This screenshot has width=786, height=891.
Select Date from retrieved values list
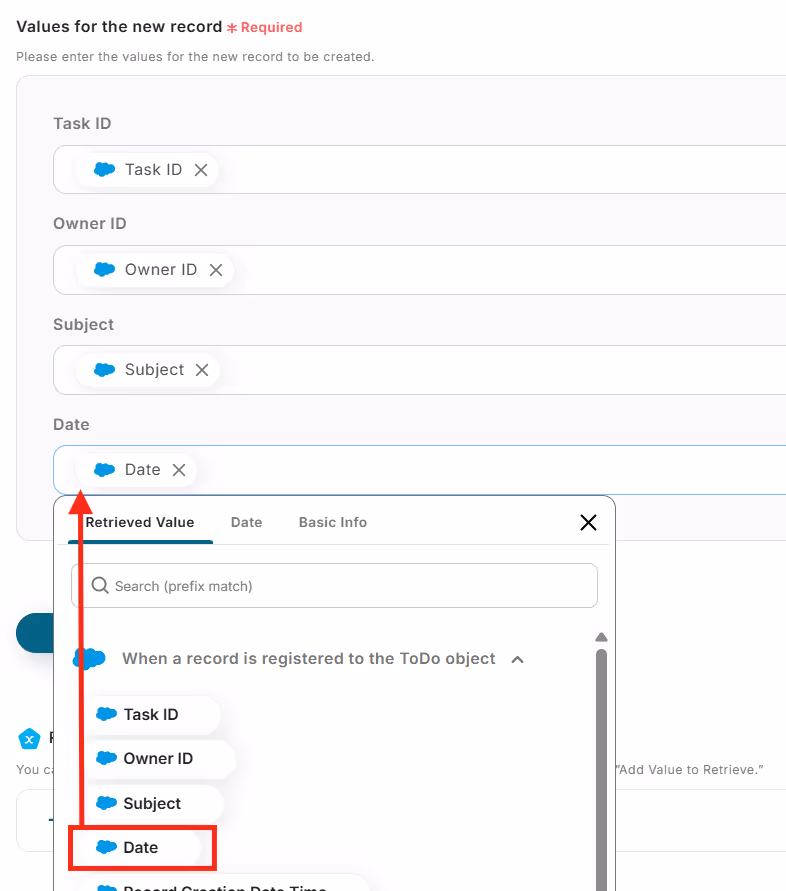point(142,847)
